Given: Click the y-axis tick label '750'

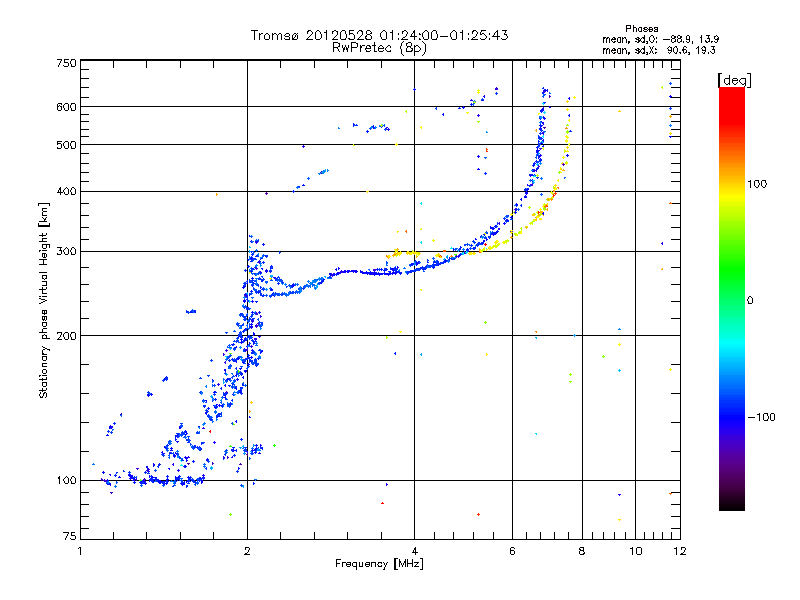Looking at the screenshot, I should coord(66,63).
